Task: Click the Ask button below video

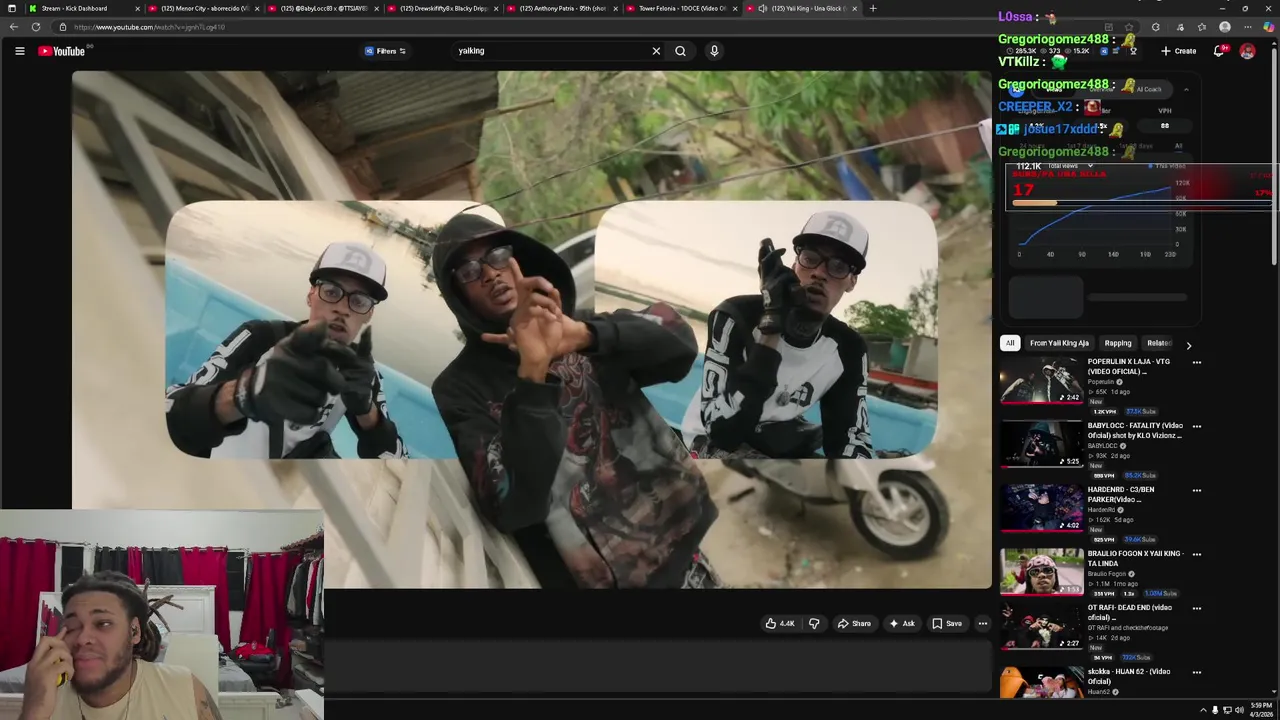Action: (x=901, y=624)
